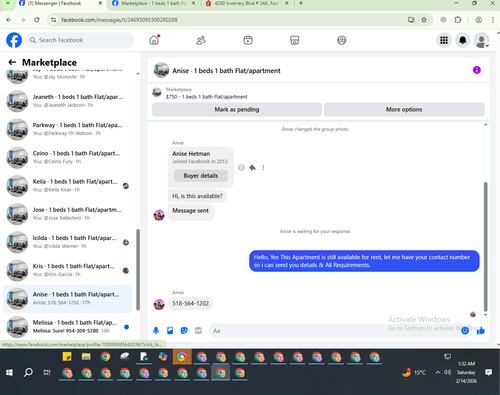Open File Explorer from taskbar
The height and width of the screenshot is (395, 500).
[x=86, y=357]
